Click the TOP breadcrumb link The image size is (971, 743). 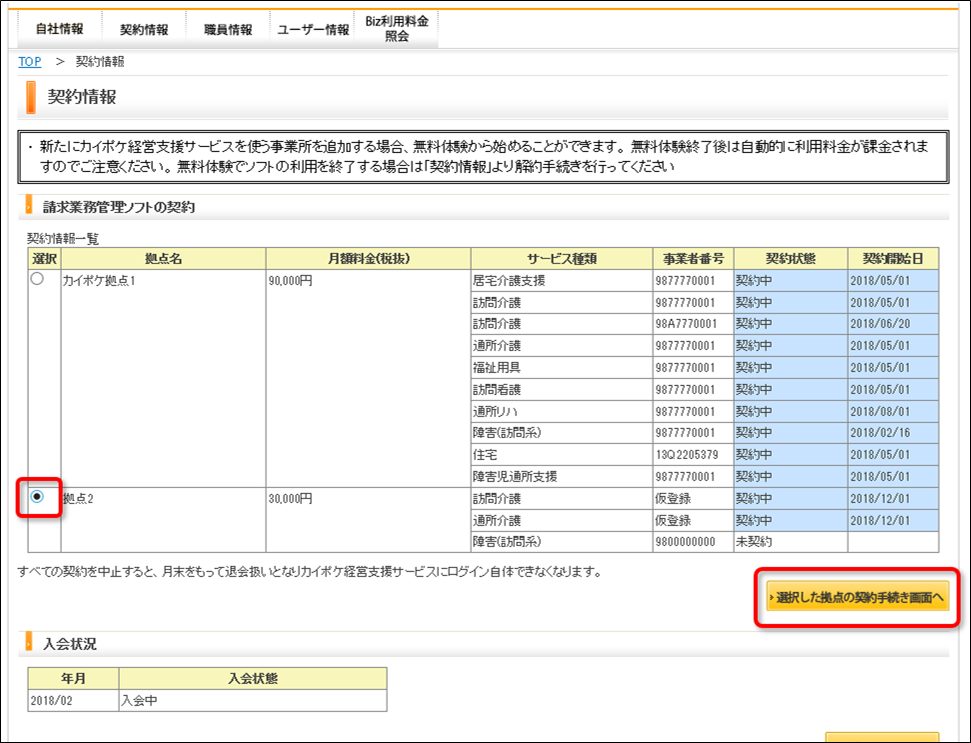(30, 62)
